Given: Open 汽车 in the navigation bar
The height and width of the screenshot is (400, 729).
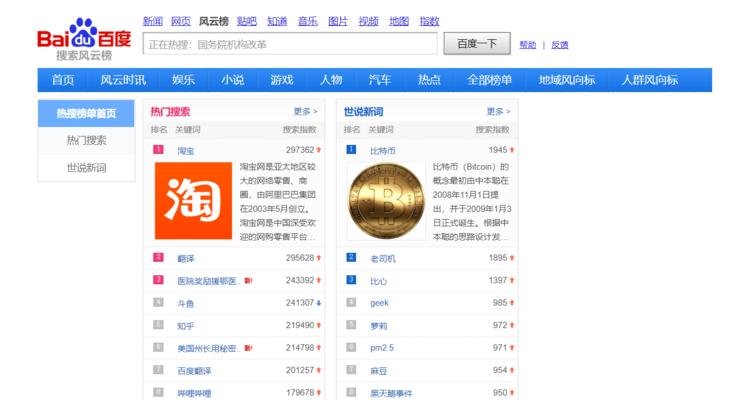Looking at the screenshot, I should (380, 80).
